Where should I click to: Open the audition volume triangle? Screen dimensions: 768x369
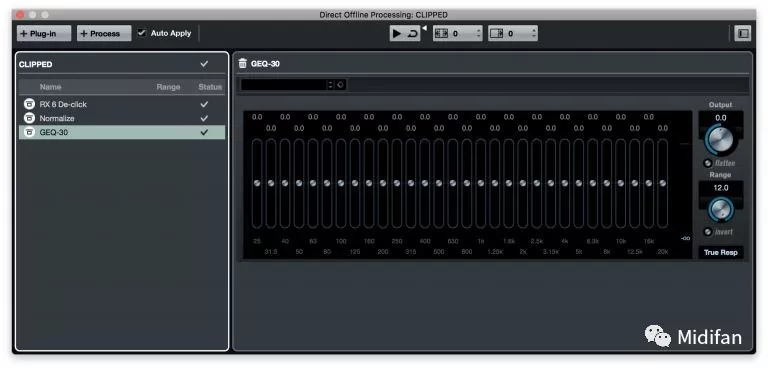point(424,28)
